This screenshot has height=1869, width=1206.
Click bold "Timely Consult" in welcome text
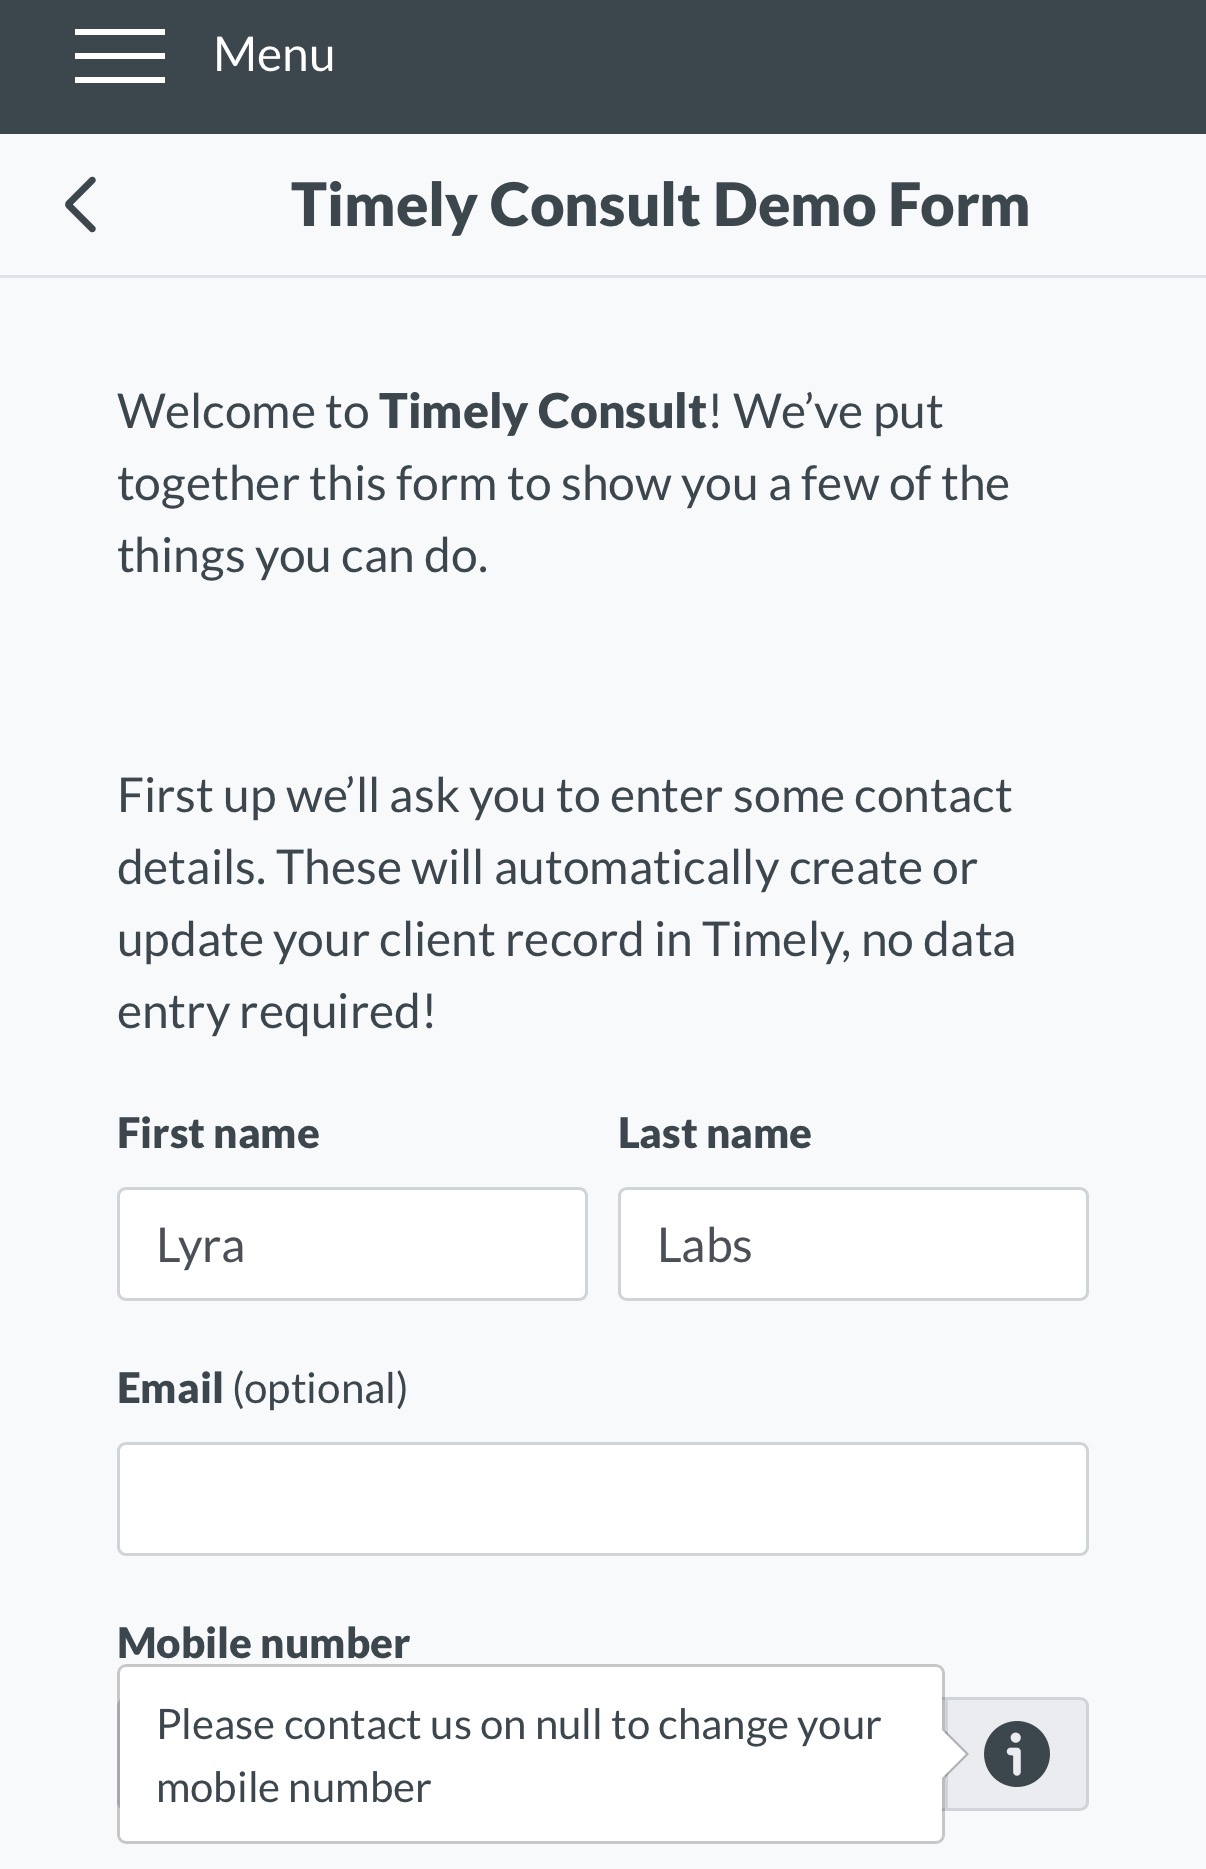click(x=543, y=411)
